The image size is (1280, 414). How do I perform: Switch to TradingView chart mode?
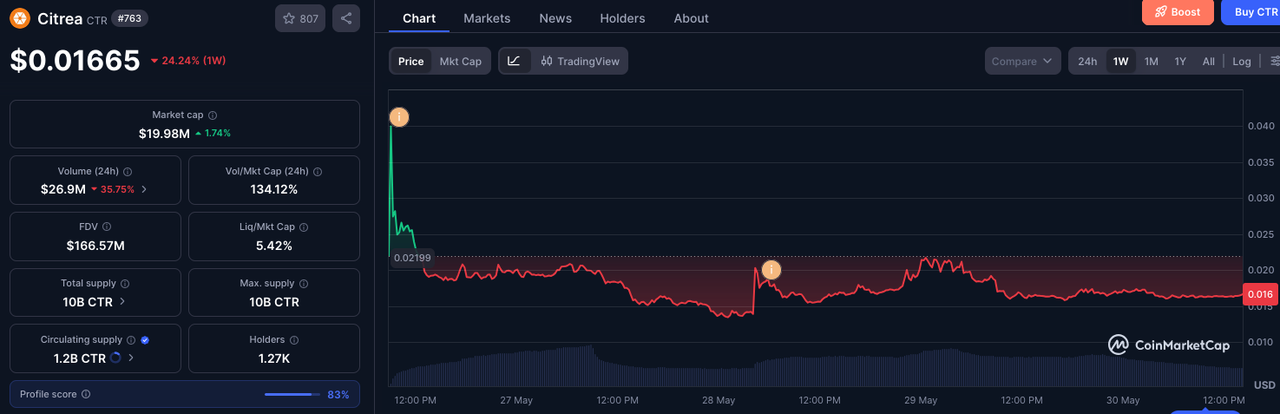tap(580, 61)
